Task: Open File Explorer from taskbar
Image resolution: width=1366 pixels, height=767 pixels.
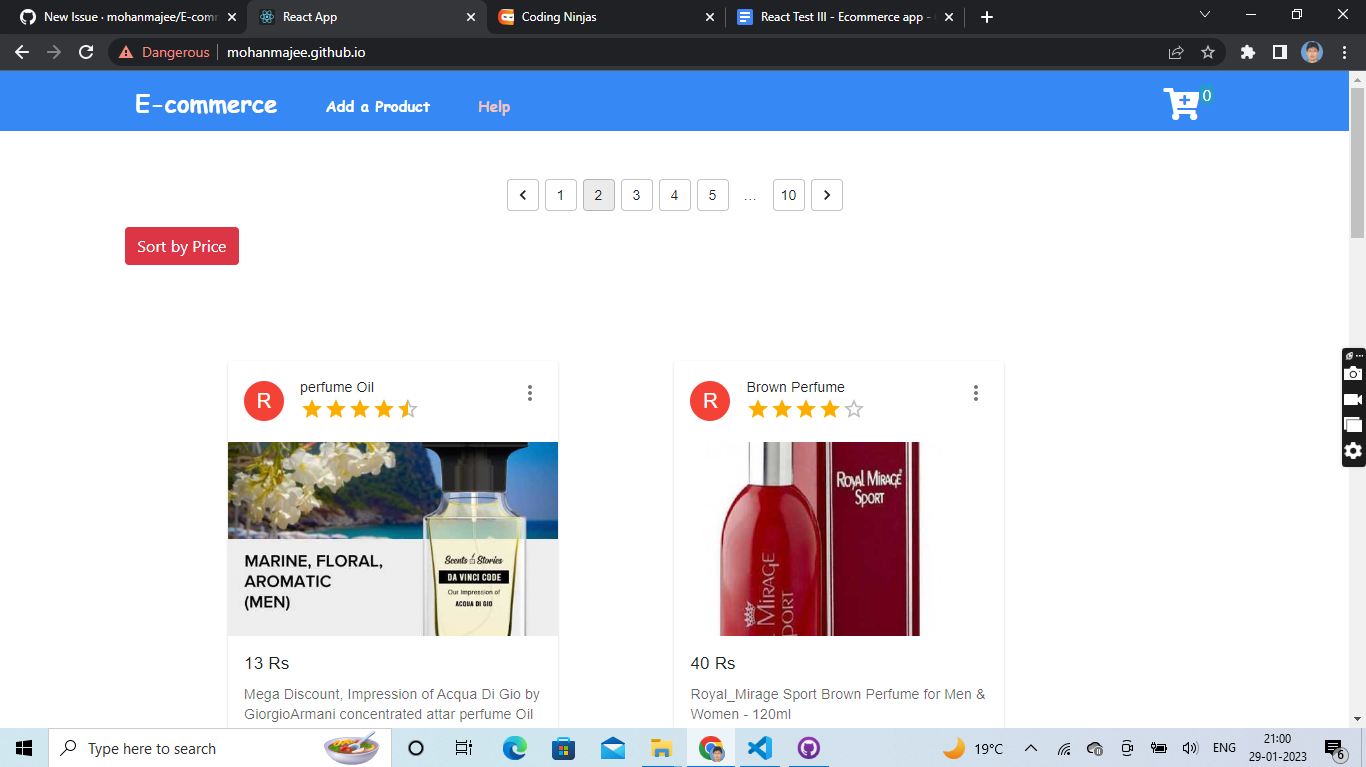Action: click(661, 748)
